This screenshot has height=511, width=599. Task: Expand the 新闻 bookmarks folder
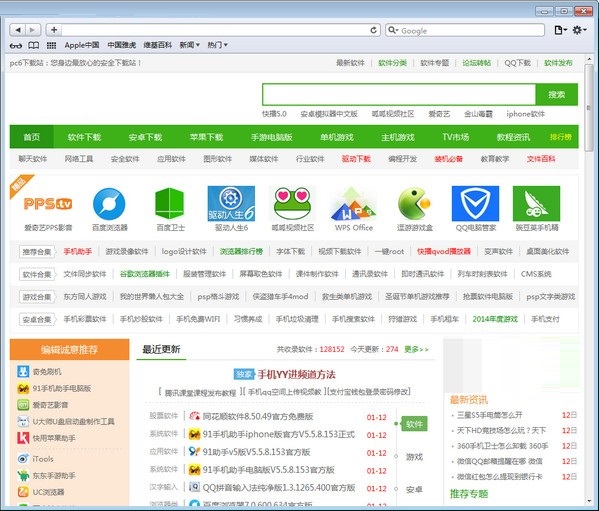pyautogui.click(x=190, y=45)
